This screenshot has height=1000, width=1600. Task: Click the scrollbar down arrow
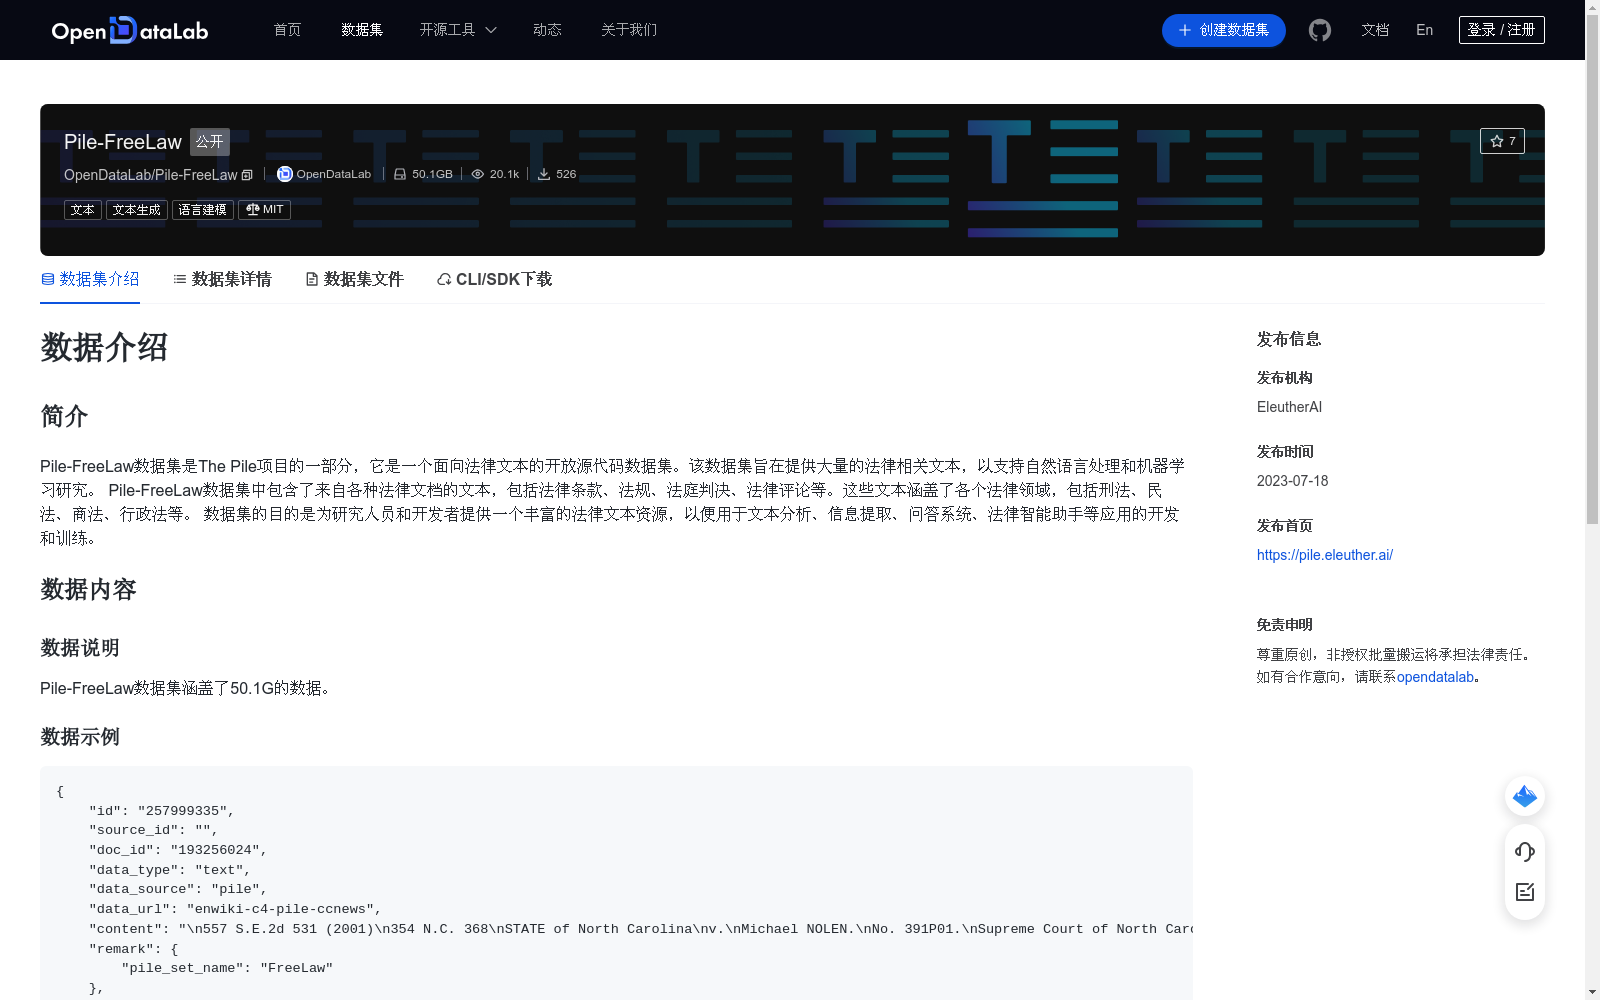1592,992
